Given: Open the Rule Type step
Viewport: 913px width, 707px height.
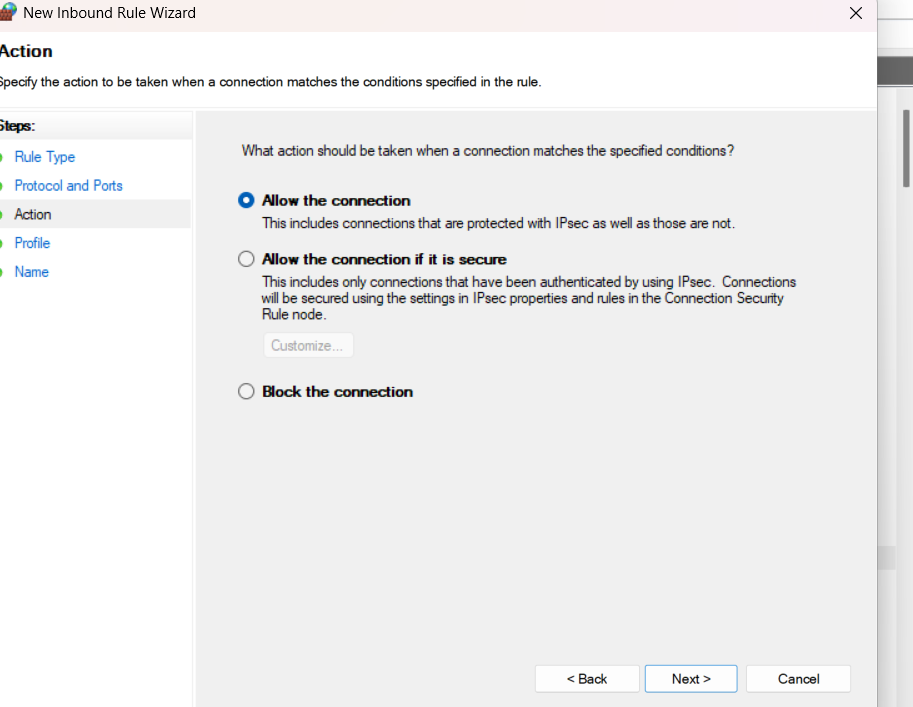Looking at the screenshot, I should 45,157.
